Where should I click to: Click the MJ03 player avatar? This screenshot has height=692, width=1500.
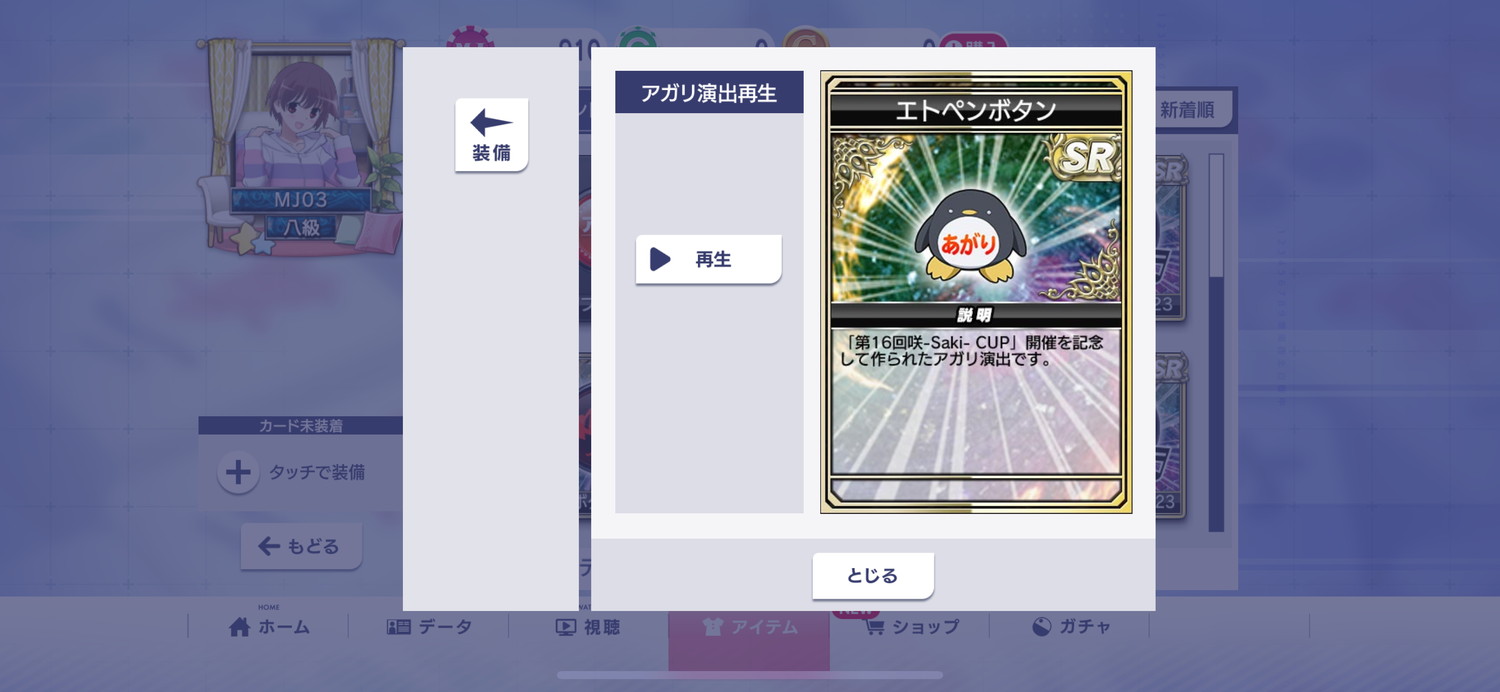coord(300,140)
